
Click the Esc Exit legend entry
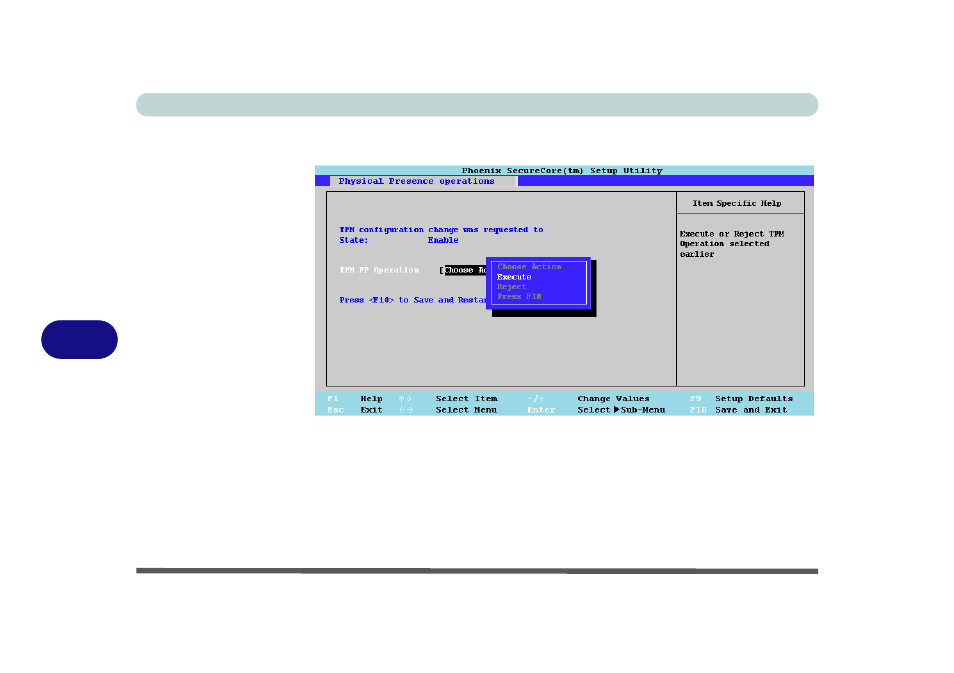click(355, 410)
